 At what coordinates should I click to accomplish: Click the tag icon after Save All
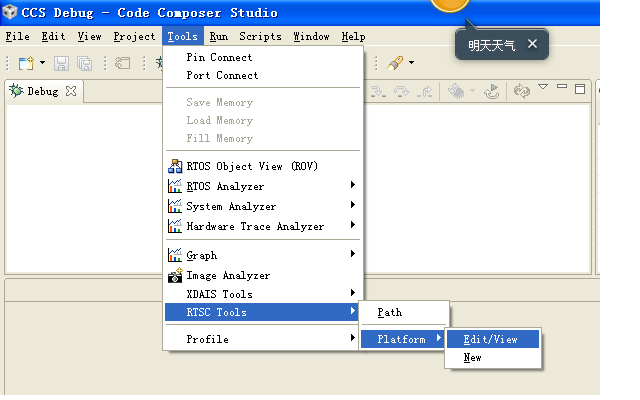(x=122, y=63)
